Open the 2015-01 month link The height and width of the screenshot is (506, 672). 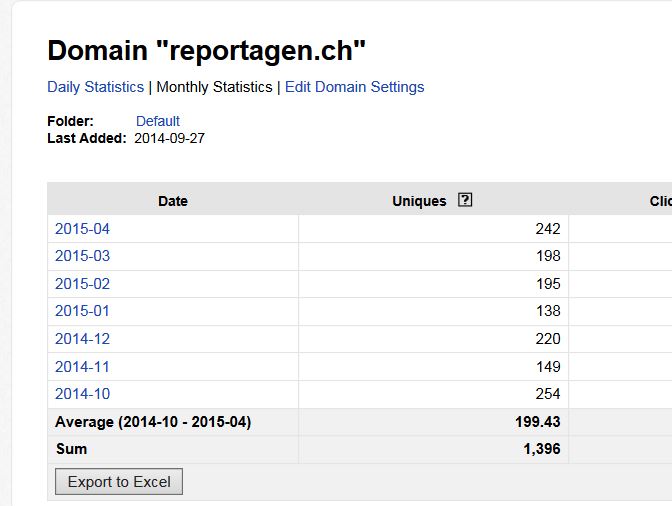tap(82, 311)
